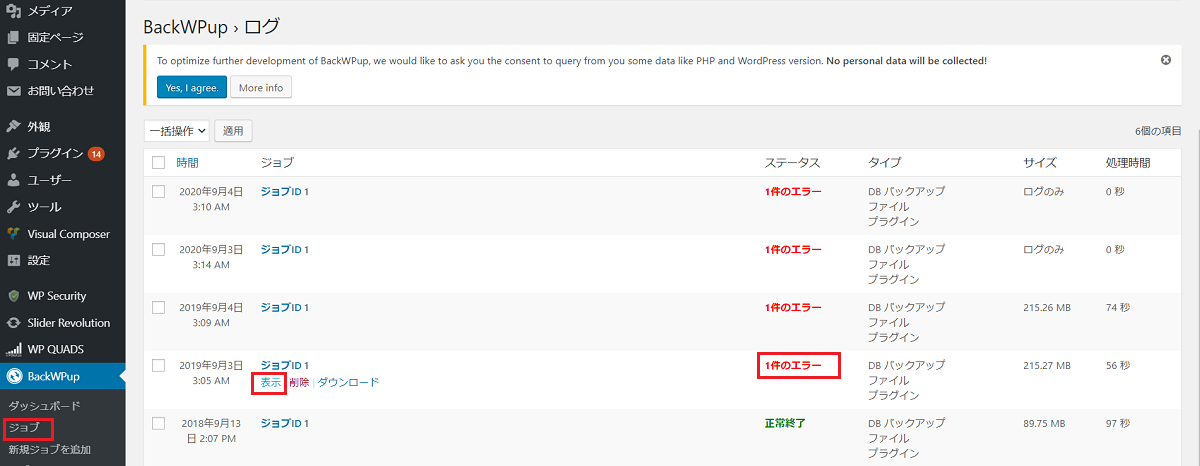Click the Tools wrench icon

click(14, 207)
